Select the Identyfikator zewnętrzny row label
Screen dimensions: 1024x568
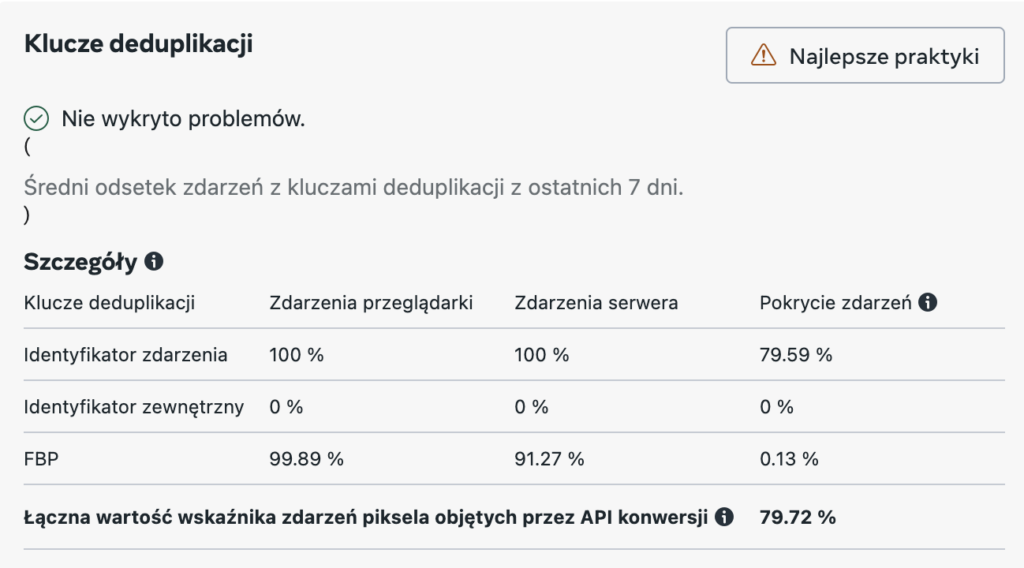[x=133, y=407]
